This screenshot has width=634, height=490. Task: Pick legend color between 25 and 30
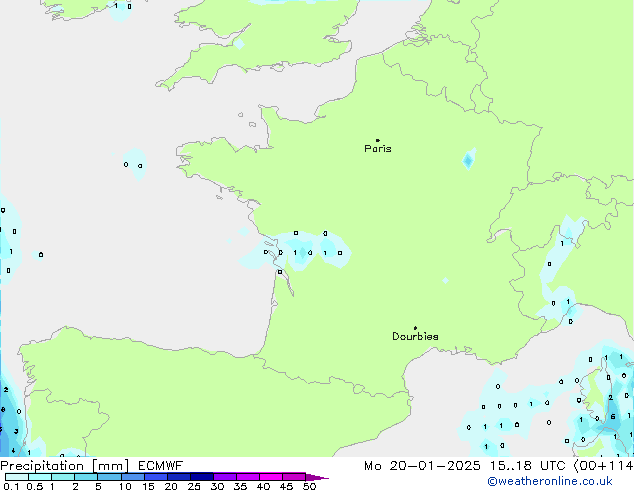click(202, 477)
